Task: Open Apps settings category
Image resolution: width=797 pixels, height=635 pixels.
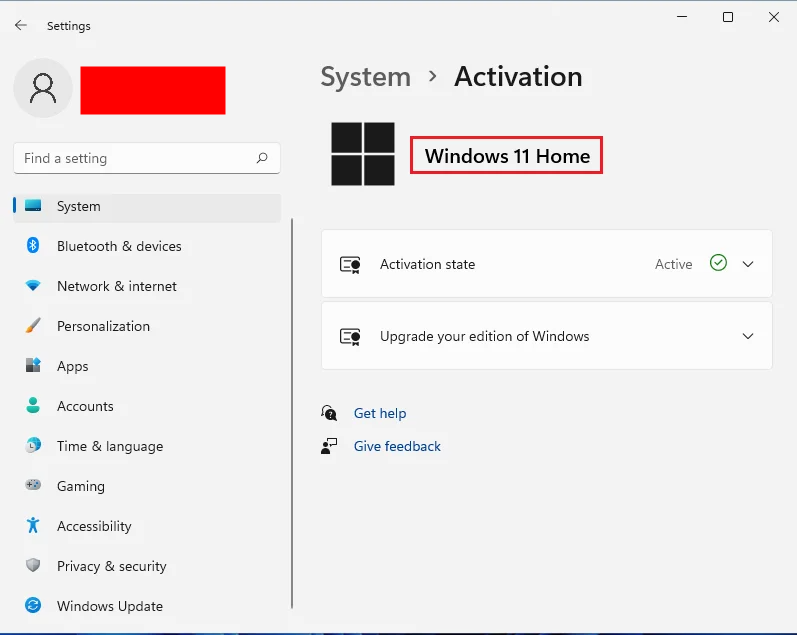Action: (147, 366)
